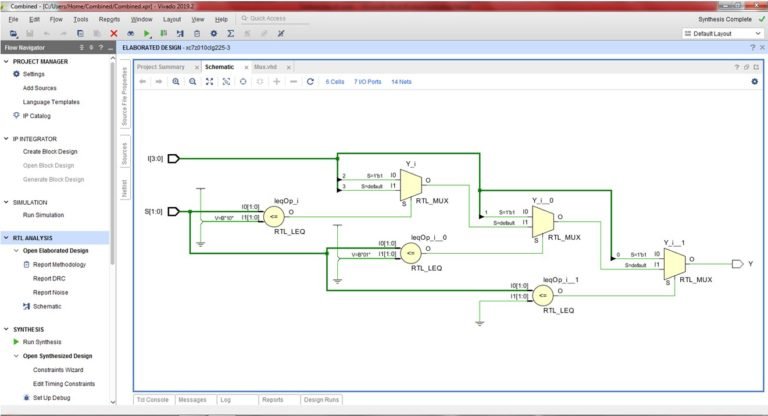Screen dimensions: 768x416
Task: Collapse the SIMULATION section
Action: [x=6, y=202]
